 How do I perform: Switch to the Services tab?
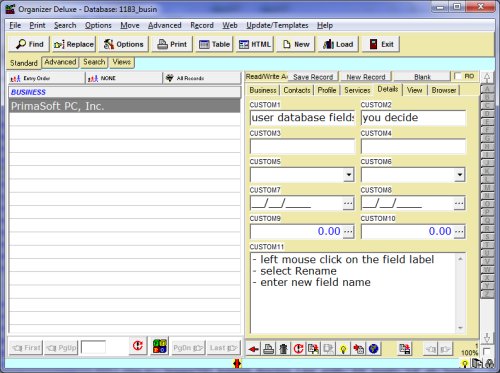[357, 90]
